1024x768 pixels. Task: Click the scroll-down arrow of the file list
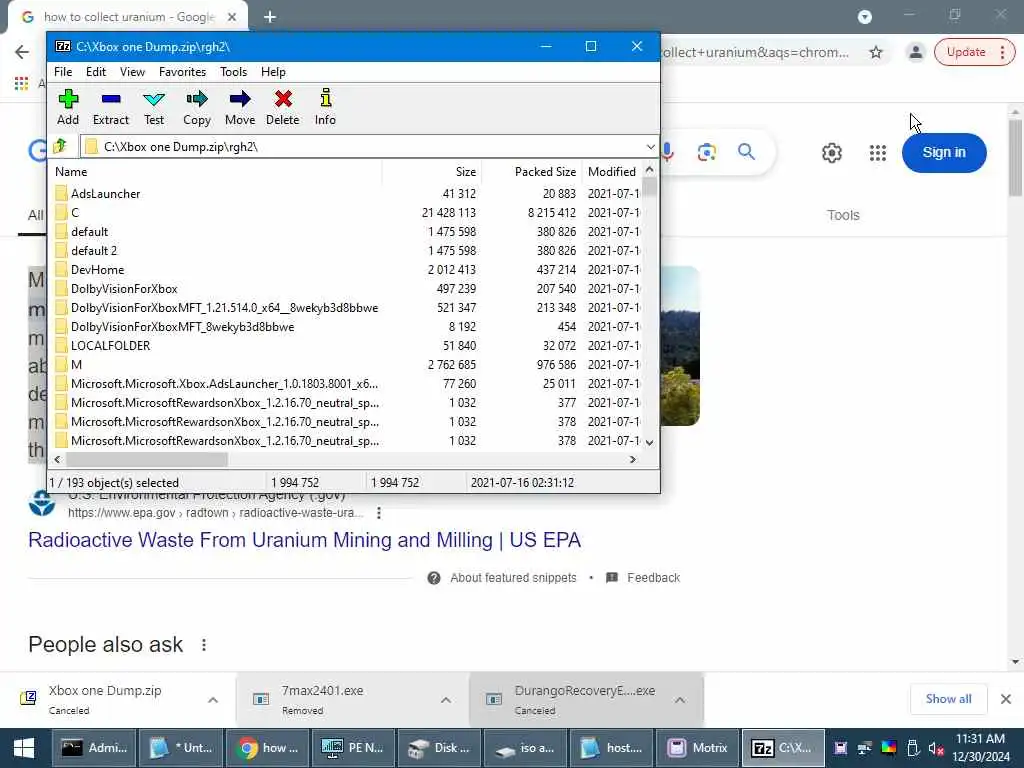[649, 442]
